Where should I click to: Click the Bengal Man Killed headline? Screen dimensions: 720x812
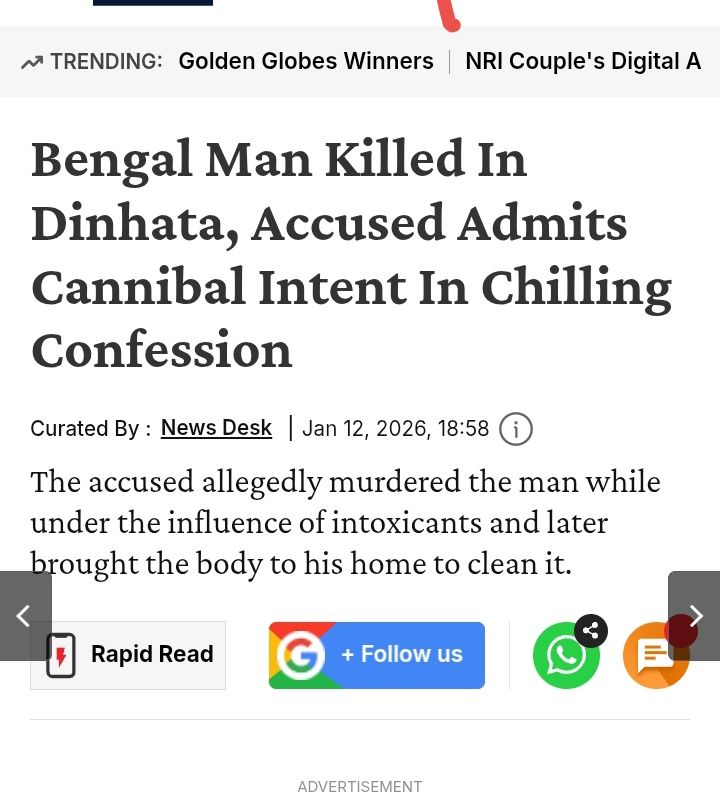[350, 254]
